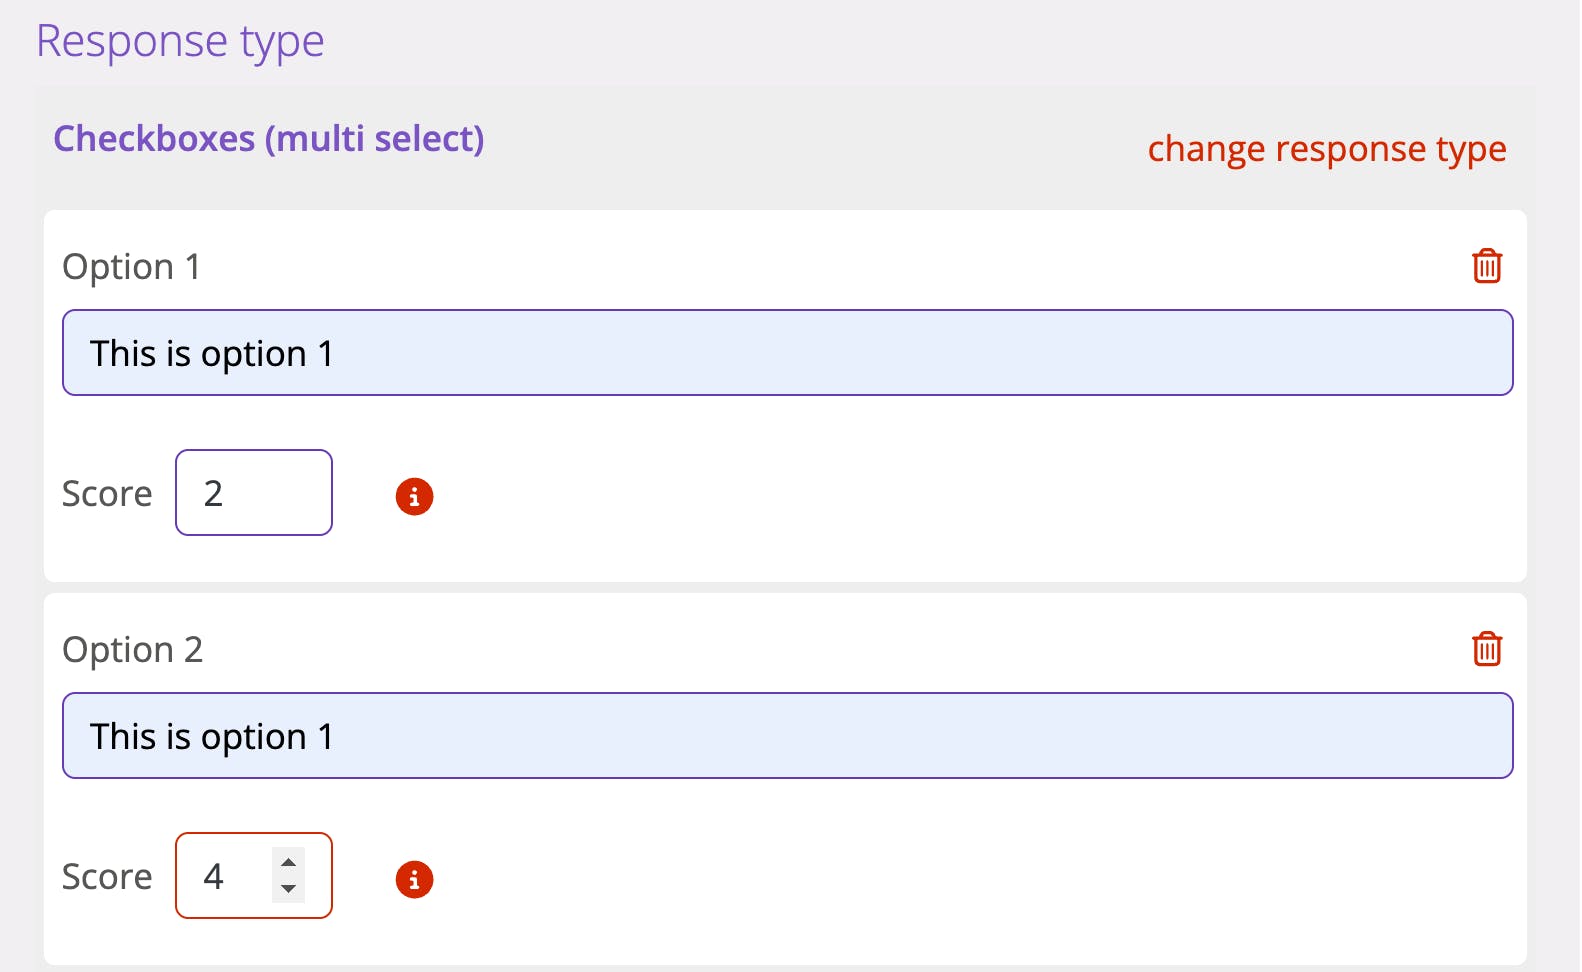
Task: Focus the Option 1 text field
Action: coord(787,353)
